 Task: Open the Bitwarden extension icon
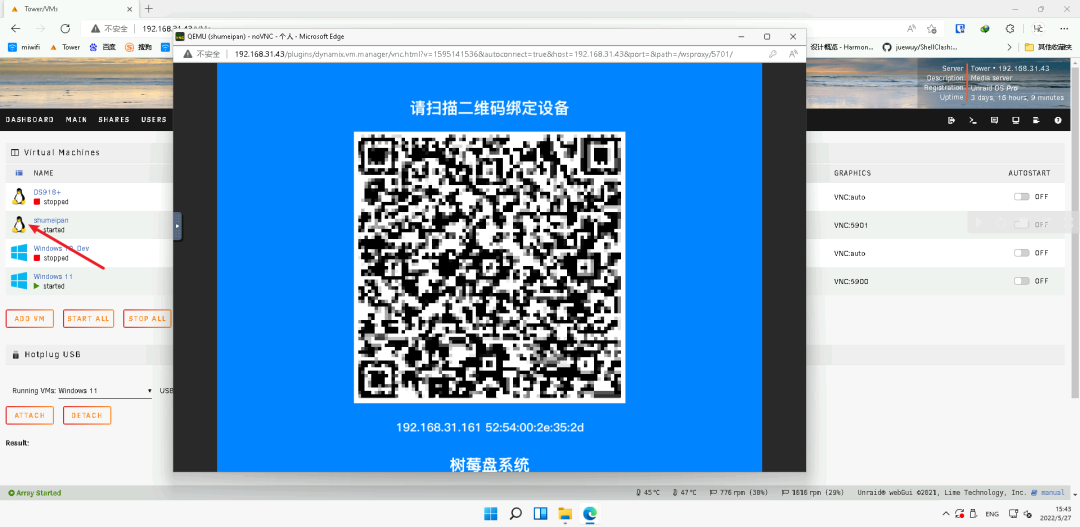click(x=959, y=29)
